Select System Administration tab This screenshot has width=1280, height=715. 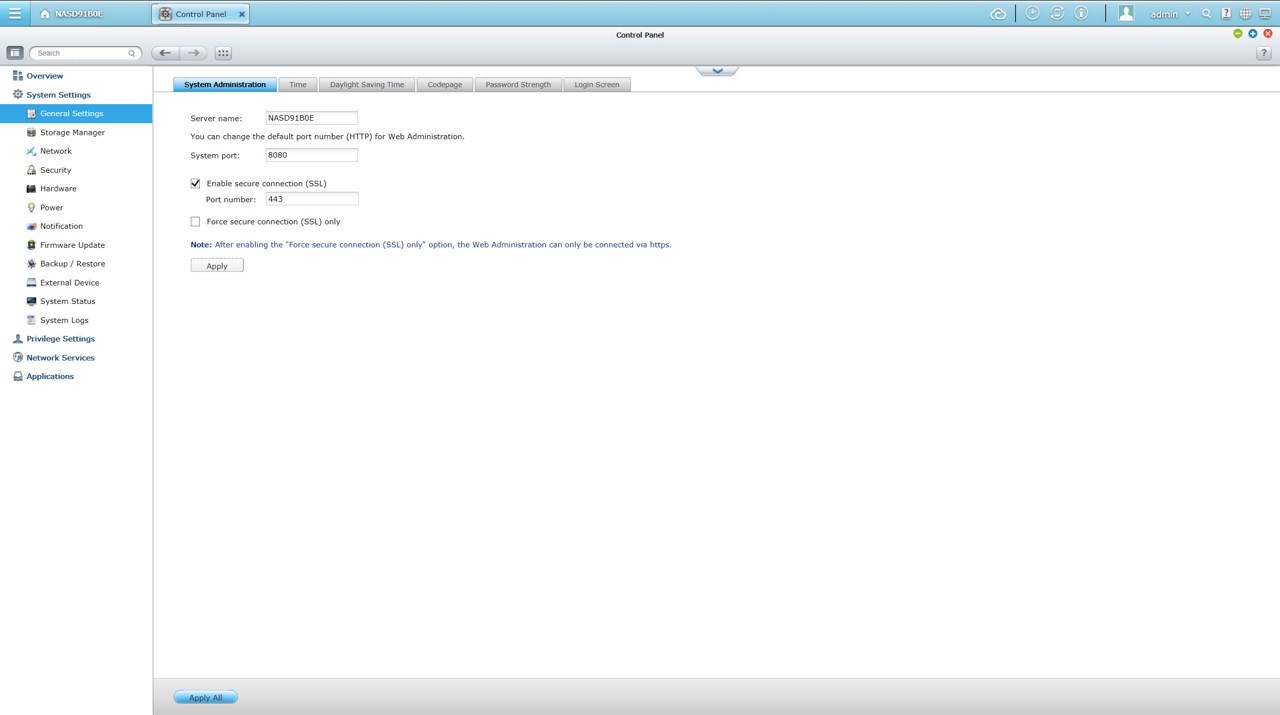point(225,84)
